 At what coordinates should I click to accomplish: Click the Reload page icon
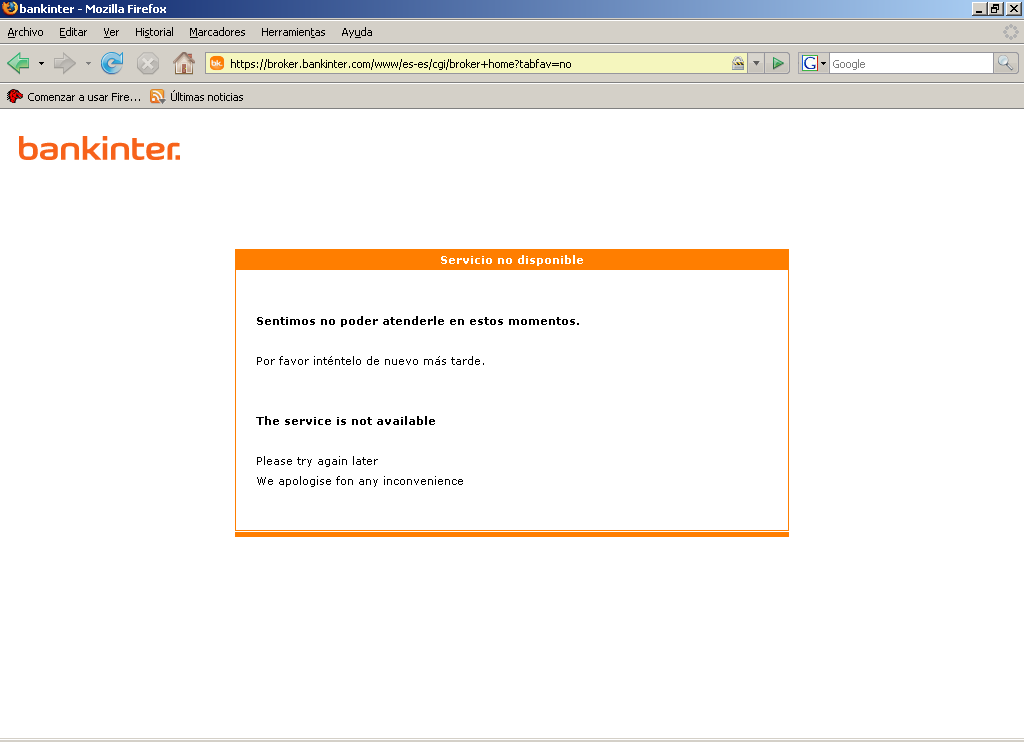pyautogui.click(x=111, y=63)
